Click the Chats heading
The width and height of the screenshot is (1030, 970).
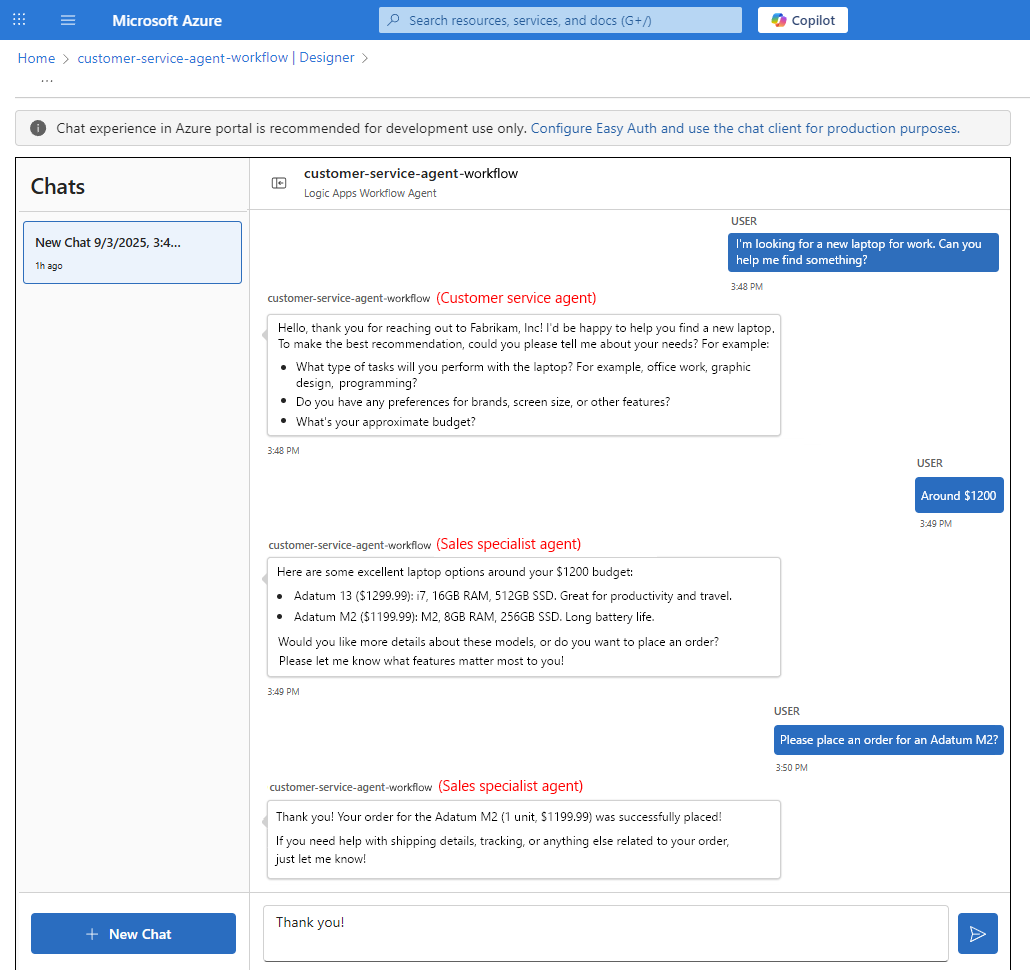(x=58, y=187)
